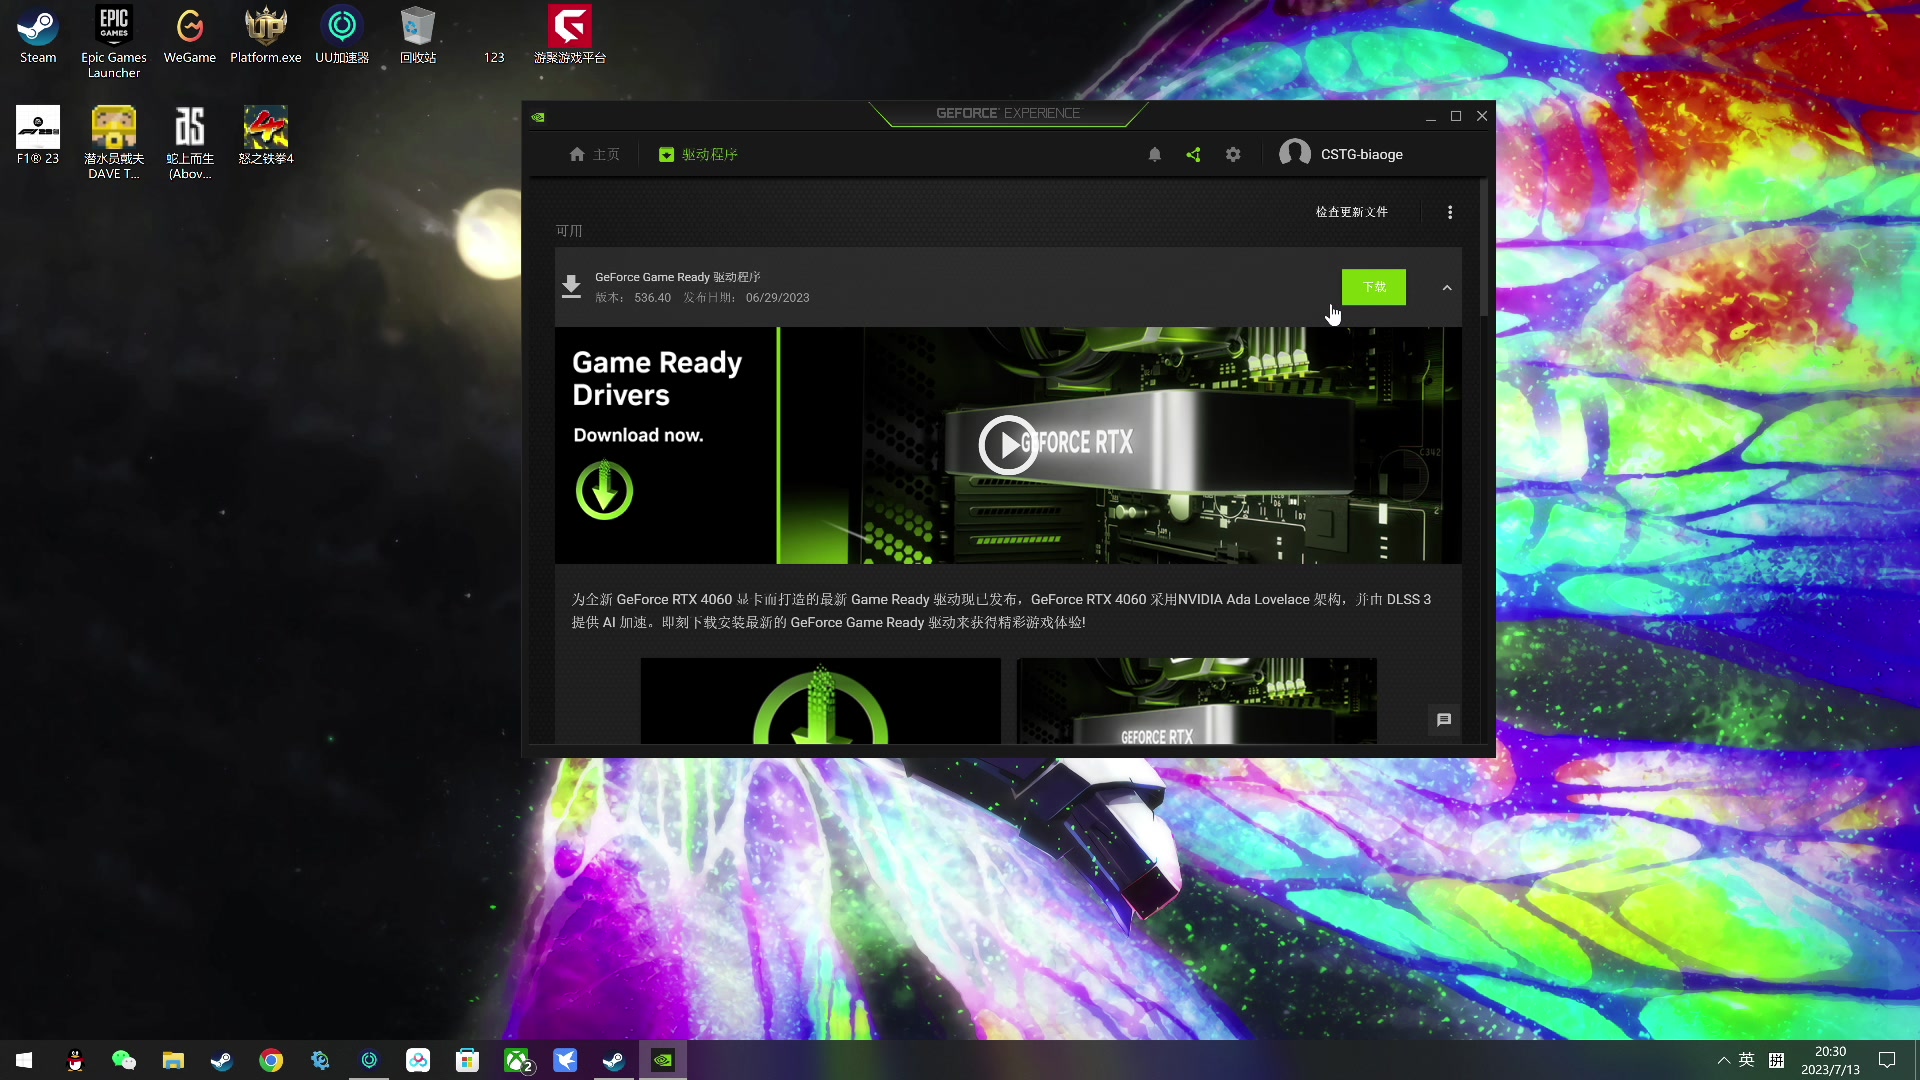This screenshot has width=1920, height=1080.
Task: Open the Epic Games Launcher desktop shortcut
Action: (x=114, y=42)
